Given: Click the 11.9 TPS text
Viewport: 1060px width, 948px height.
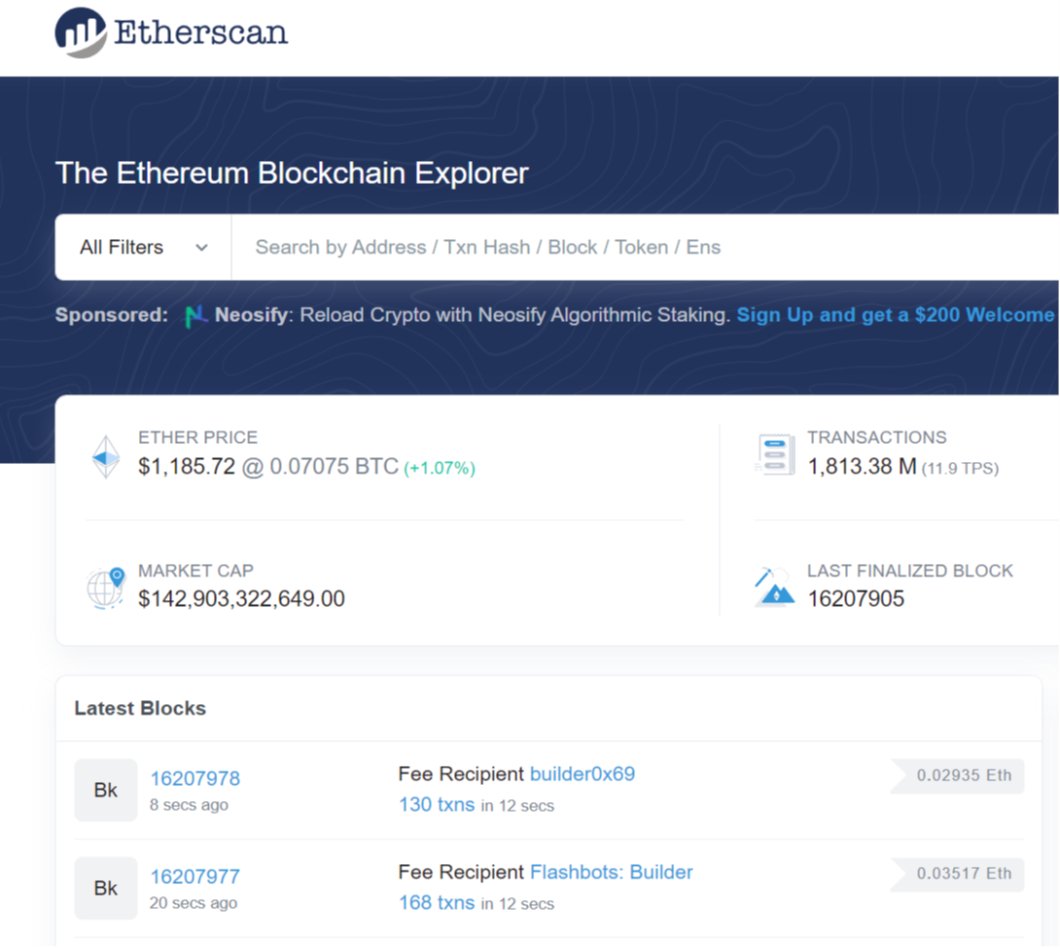Looking at the screenshot, I should pos(960,468).
